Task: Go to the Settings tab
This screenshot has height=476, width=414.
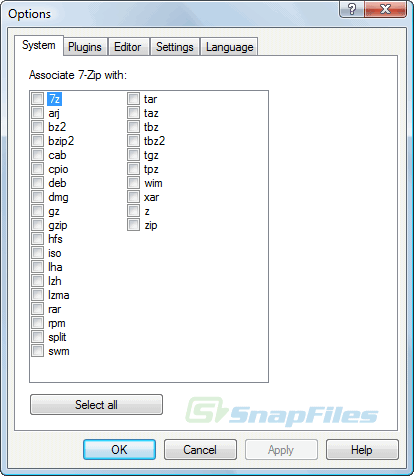Action: 175,47
